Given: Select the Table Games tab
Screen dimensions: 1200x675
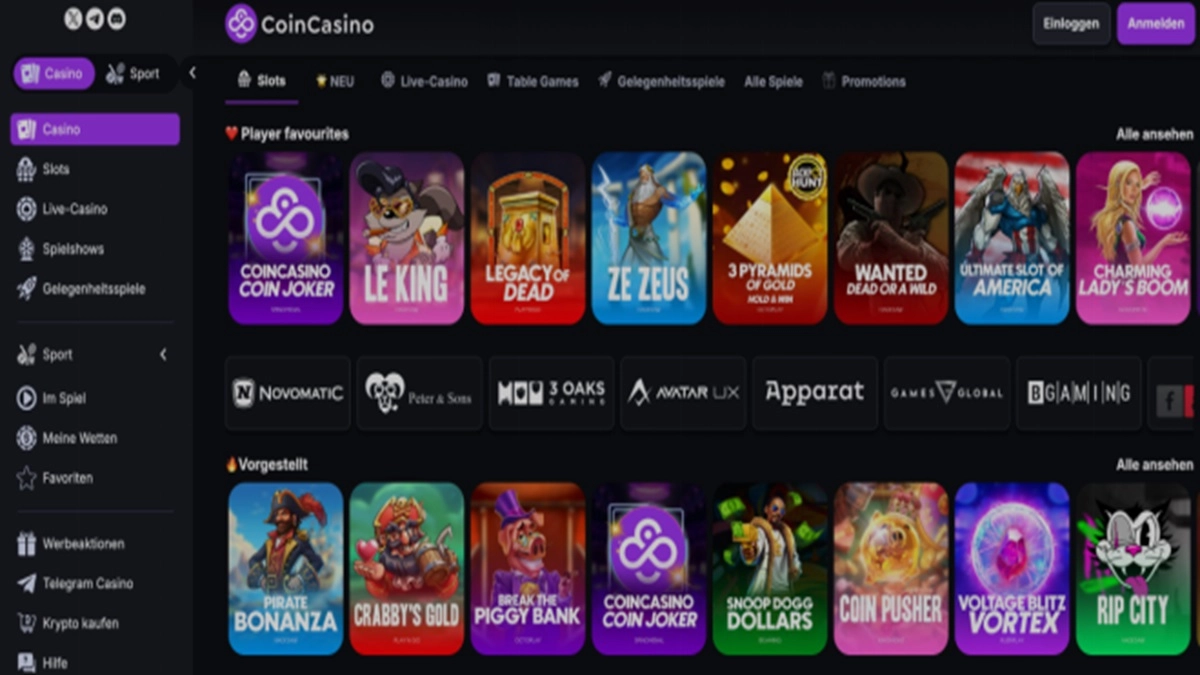Looking at the screenshot, I should pyautogui.click(x=533, y=81).
